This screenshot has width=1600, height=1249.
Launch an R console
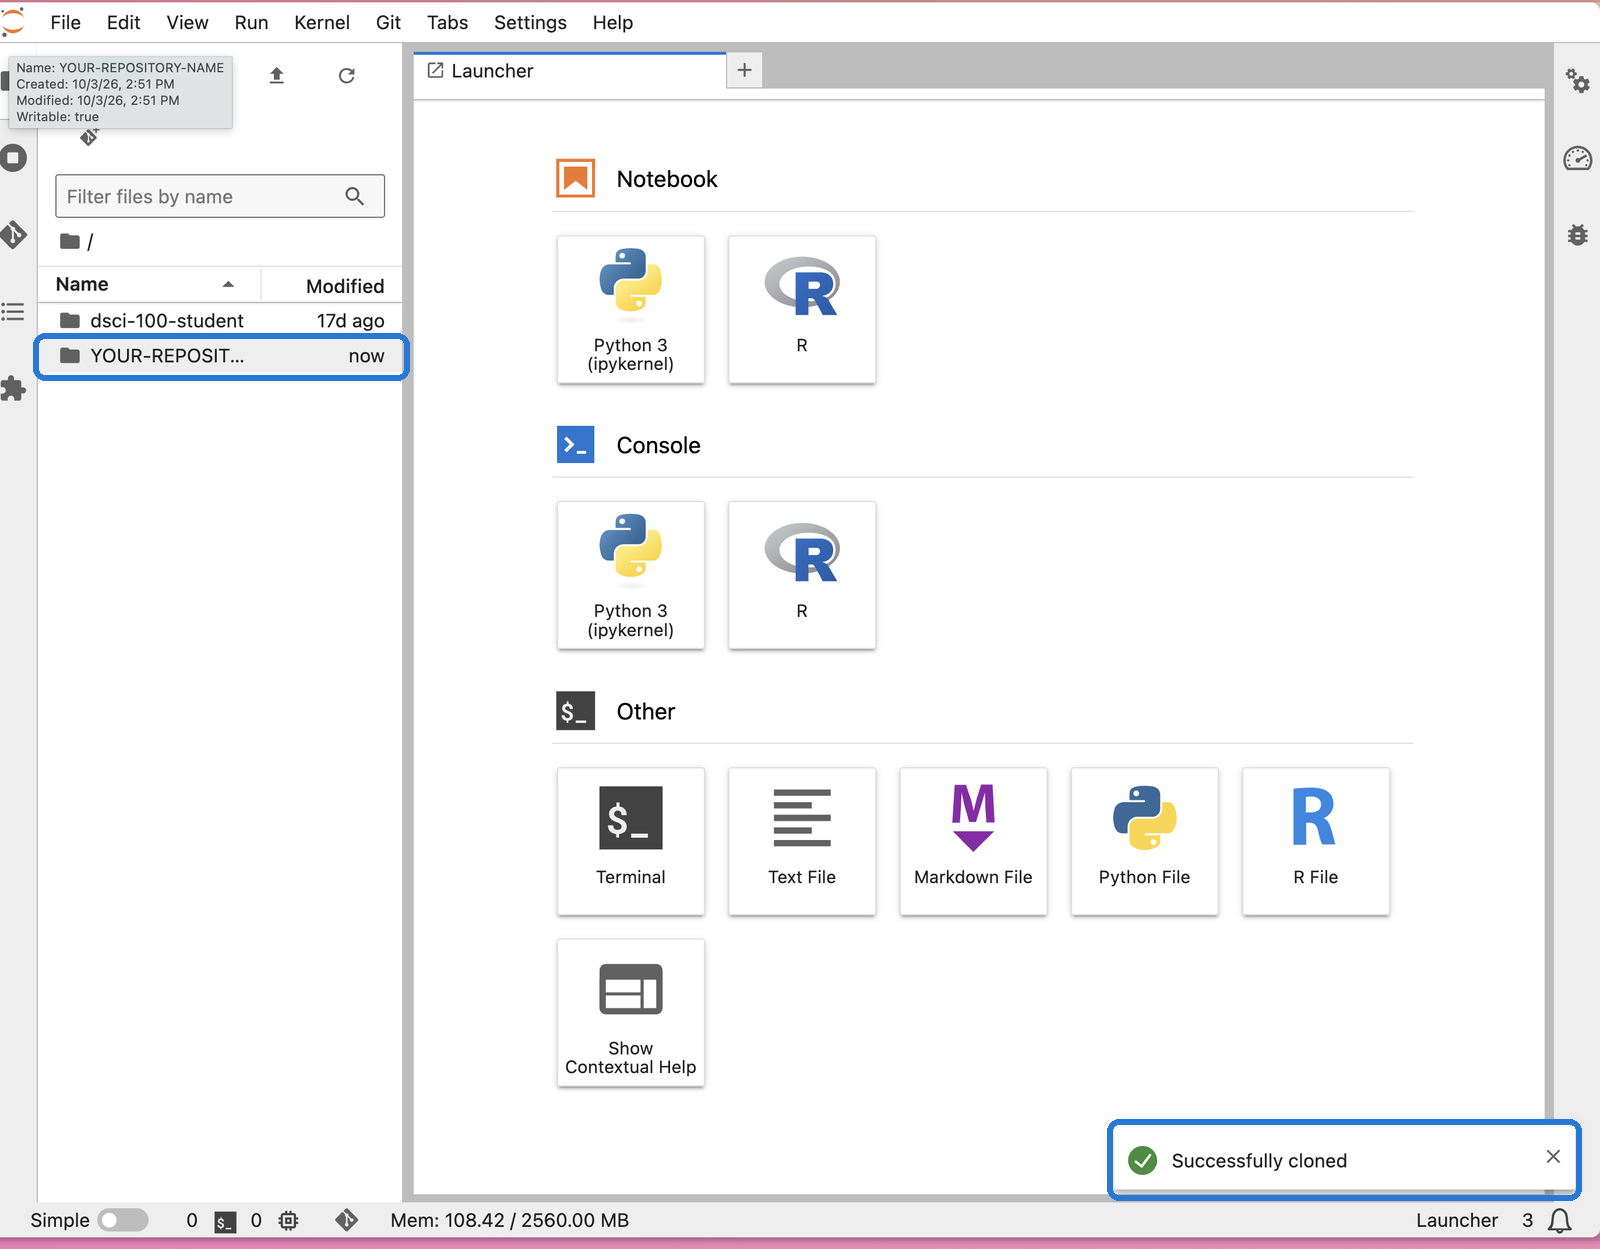pyautogui.click(x=802, y=575)
